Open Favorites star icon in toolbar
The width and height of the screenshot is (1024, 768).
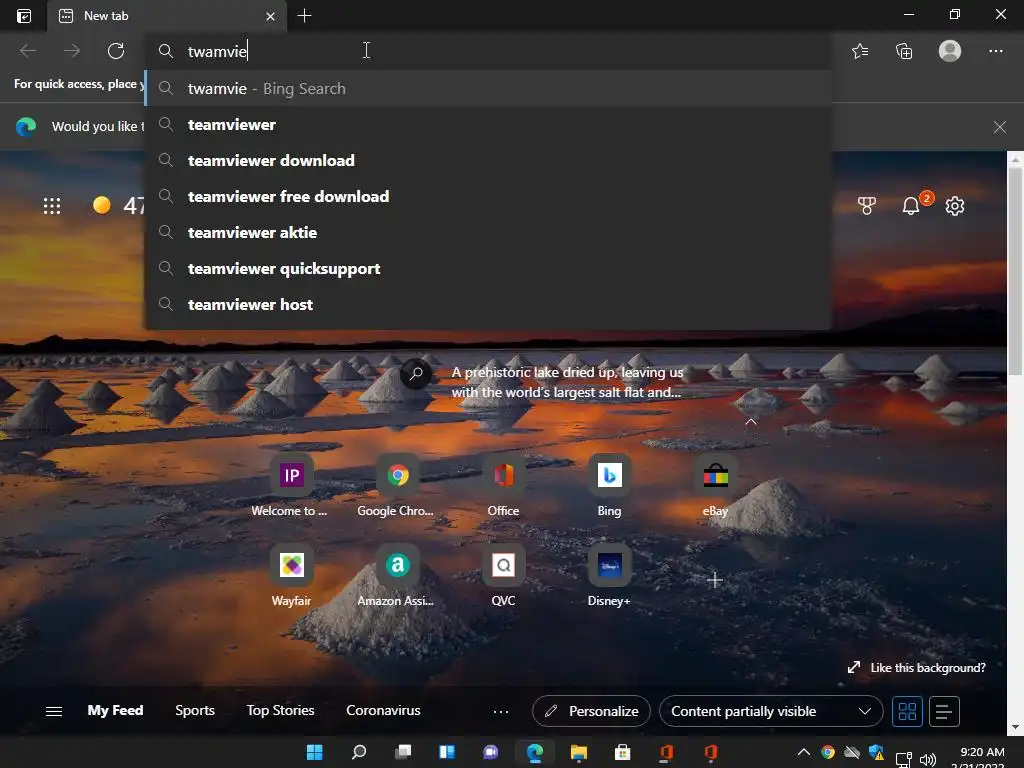(860, 51)
